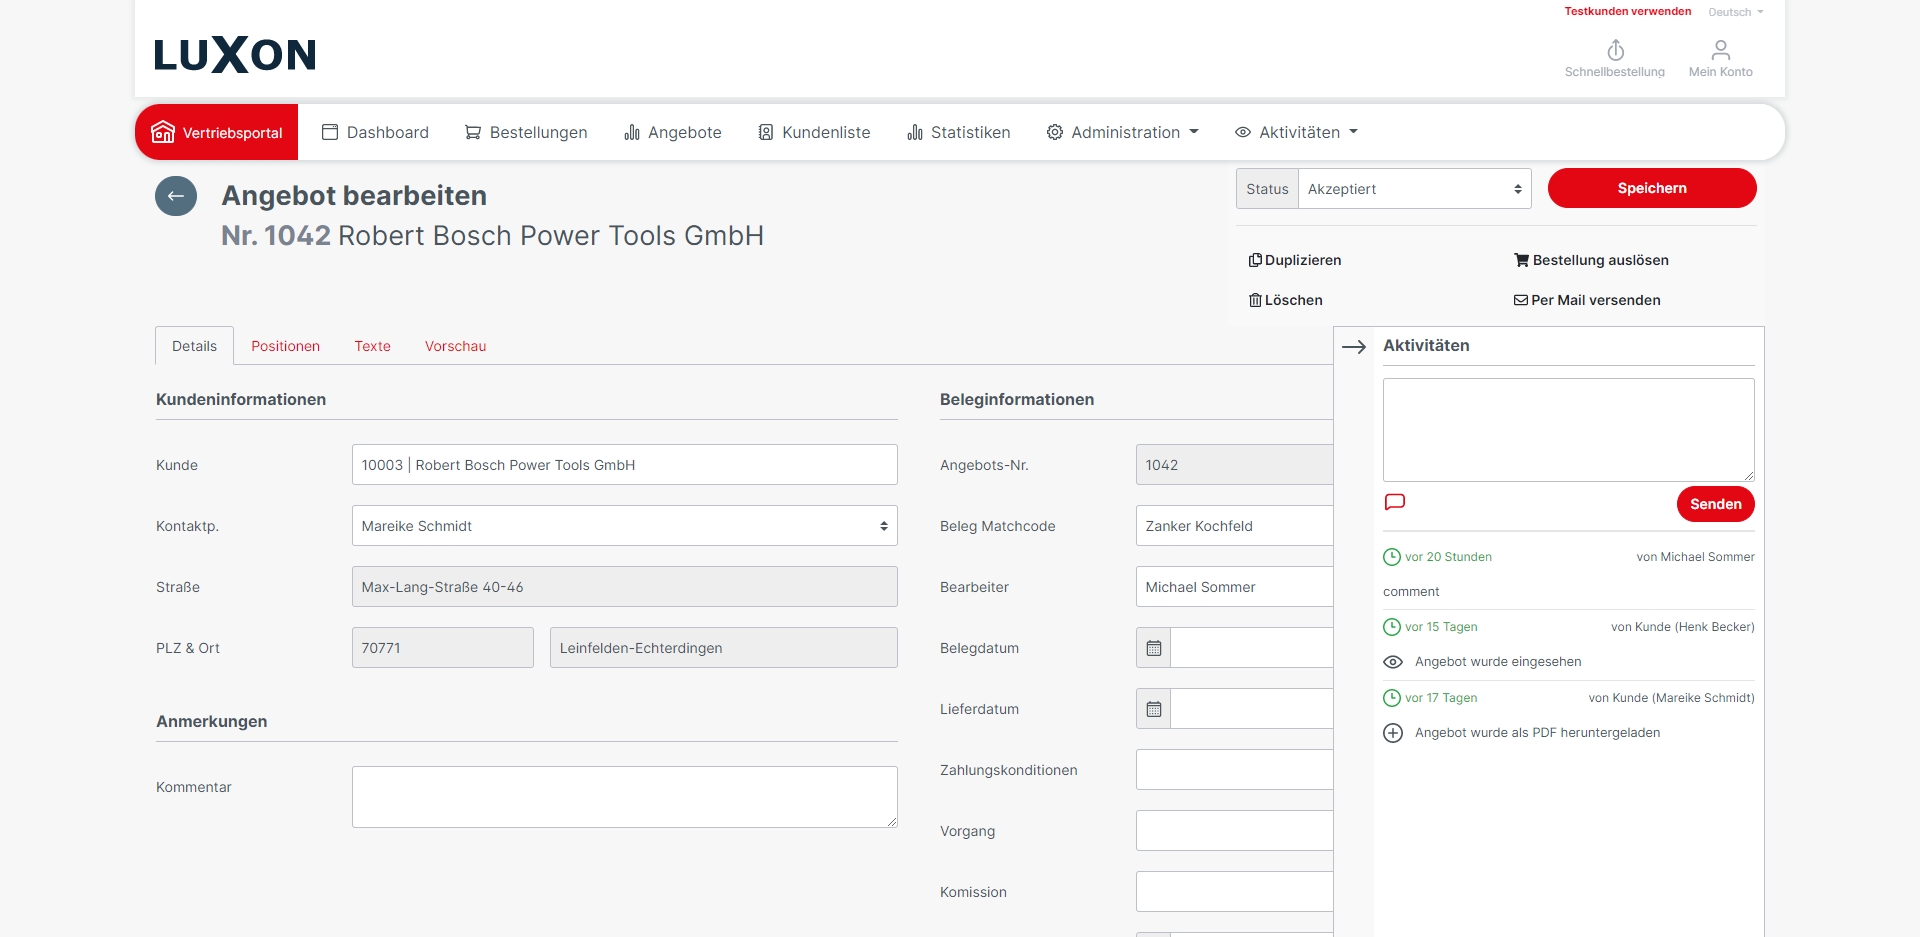Open Schnellbestellung quick order icon
Screen dimensions: 1920x937
(x=1614, y=51)
